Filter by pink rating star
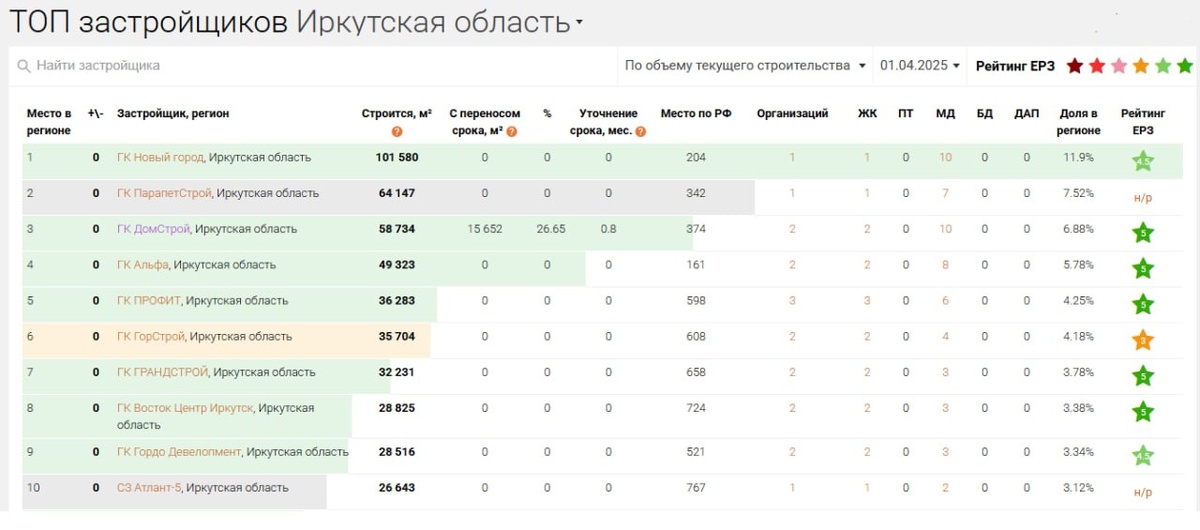Viewport: 1200px width, 530px height. pyautogui.click(x=1119, y=66)
